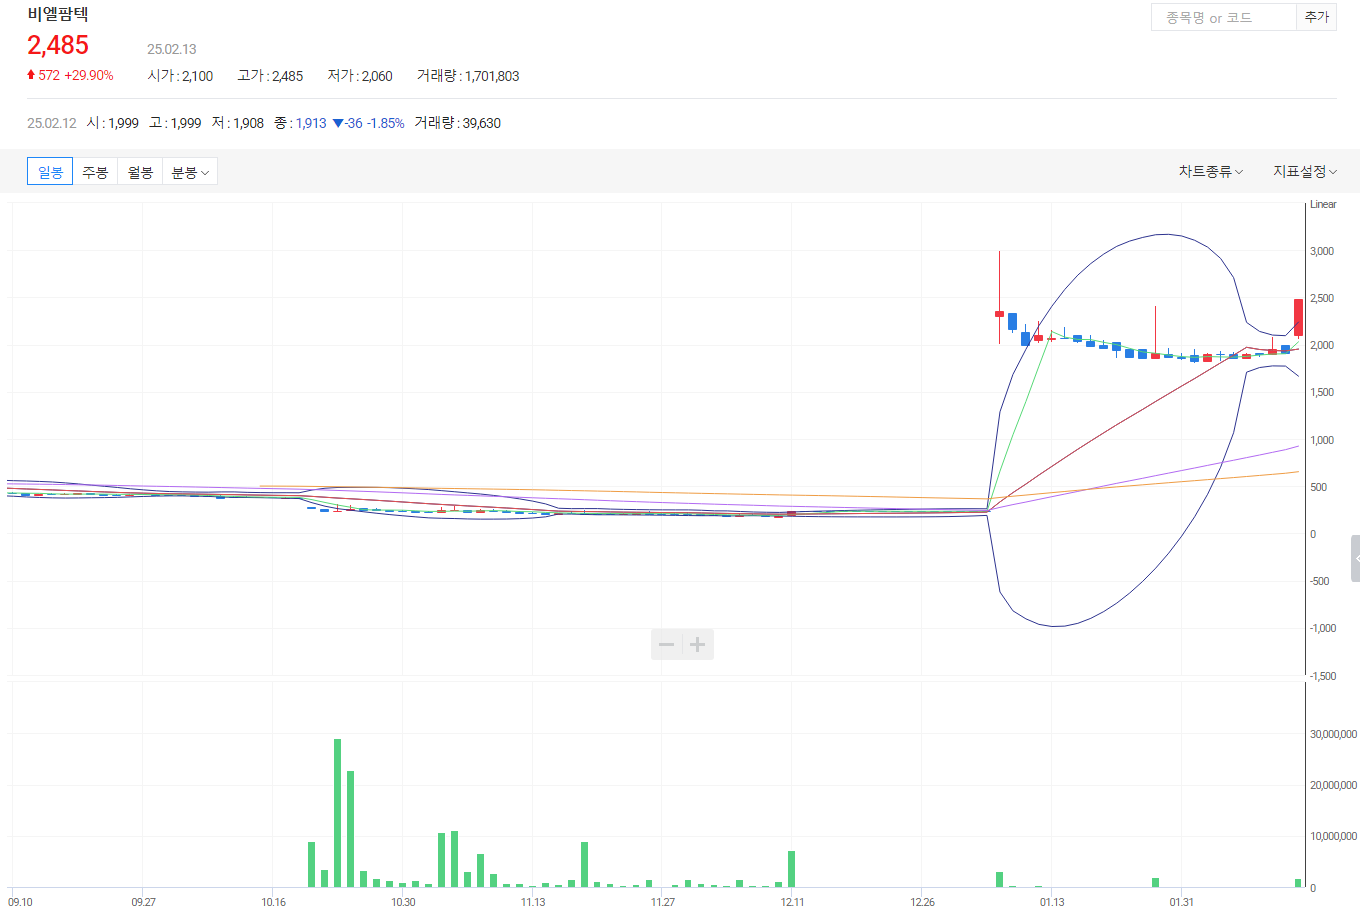1360x920 pixels.
Task: Open the 지표설정 indicator settings dropdown
Action: pyautogui.click(x=1305, y=172)
